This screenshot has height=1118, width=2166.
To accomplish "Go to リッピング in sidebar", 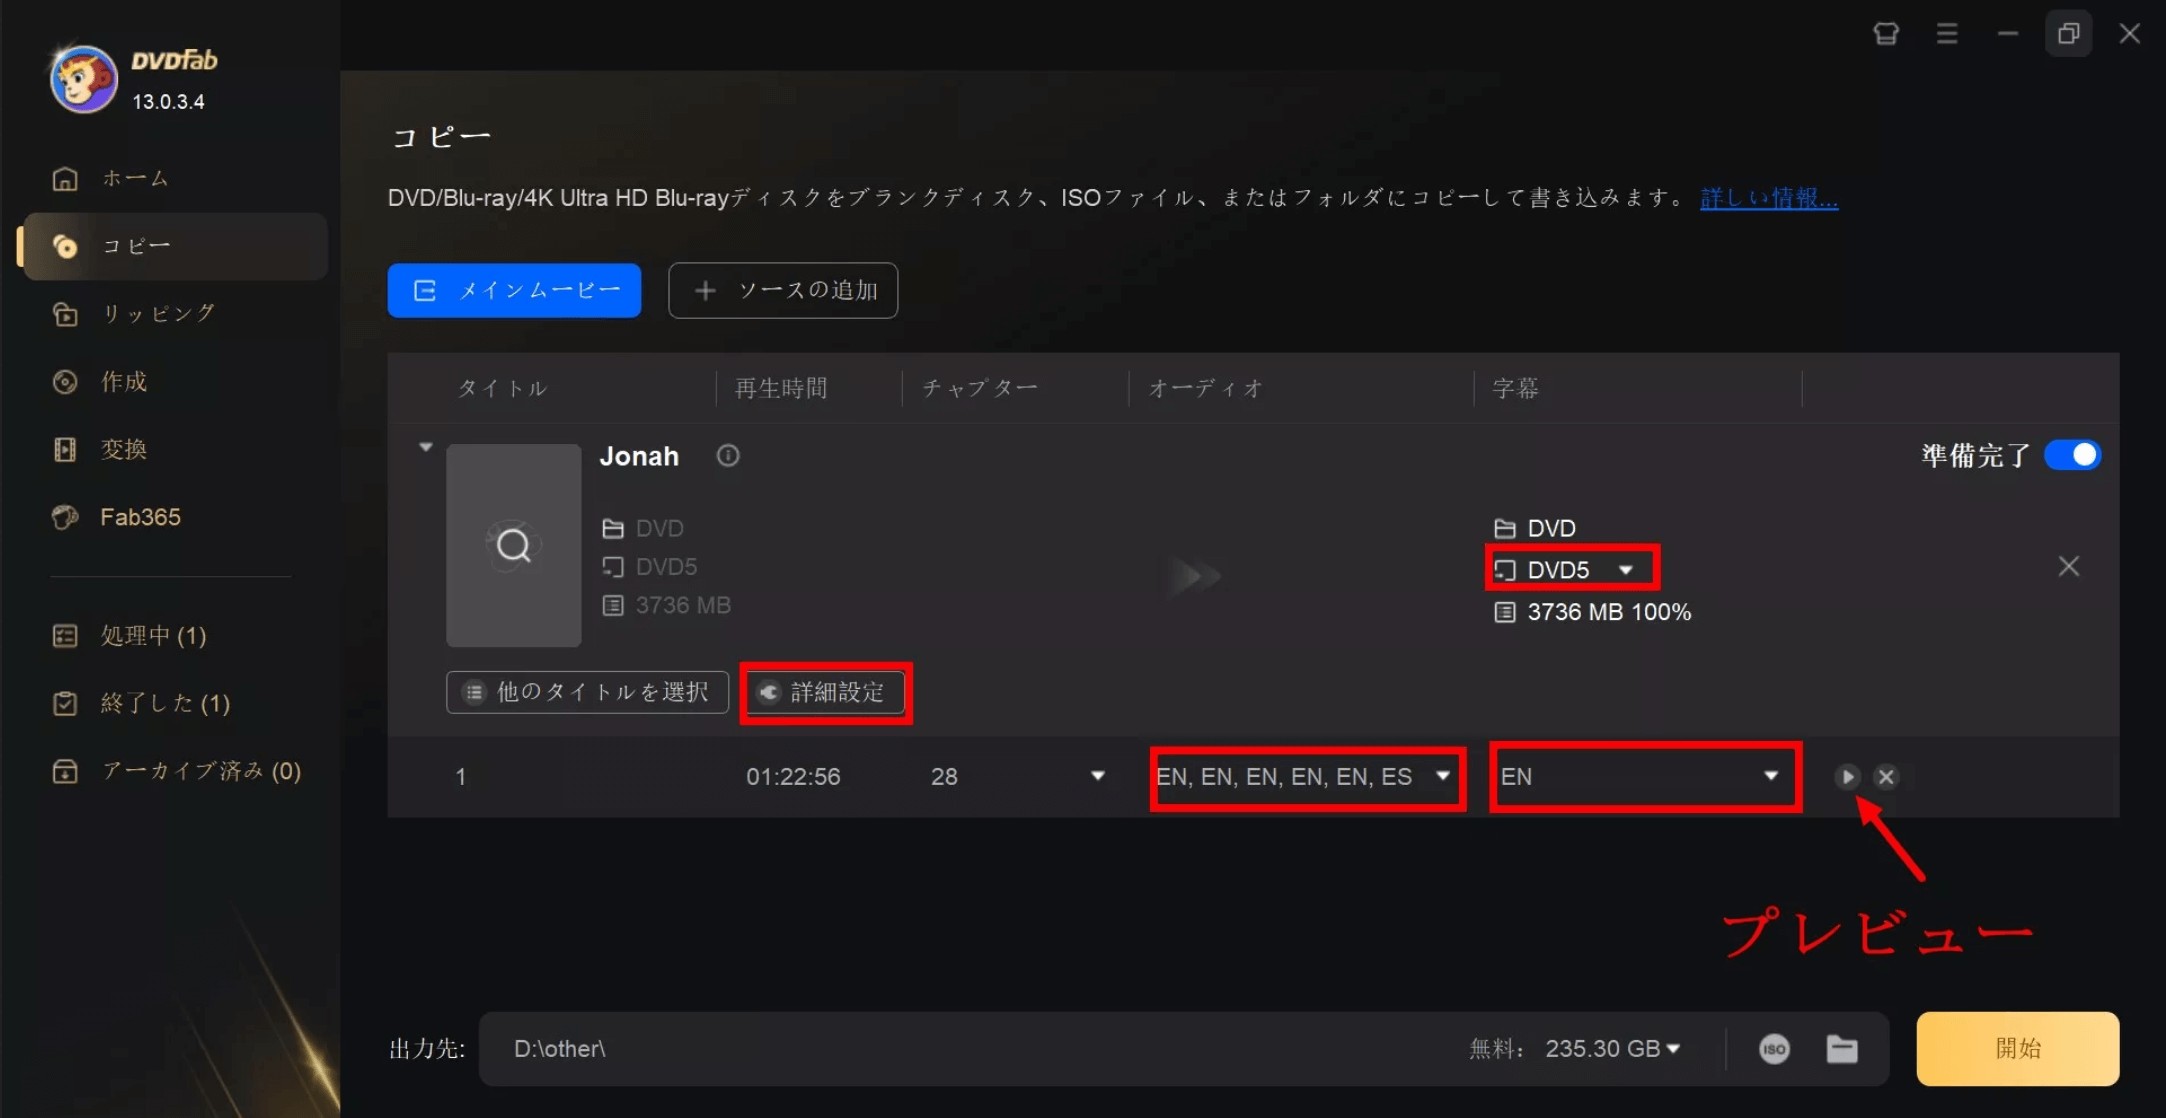I will [158, 314].
